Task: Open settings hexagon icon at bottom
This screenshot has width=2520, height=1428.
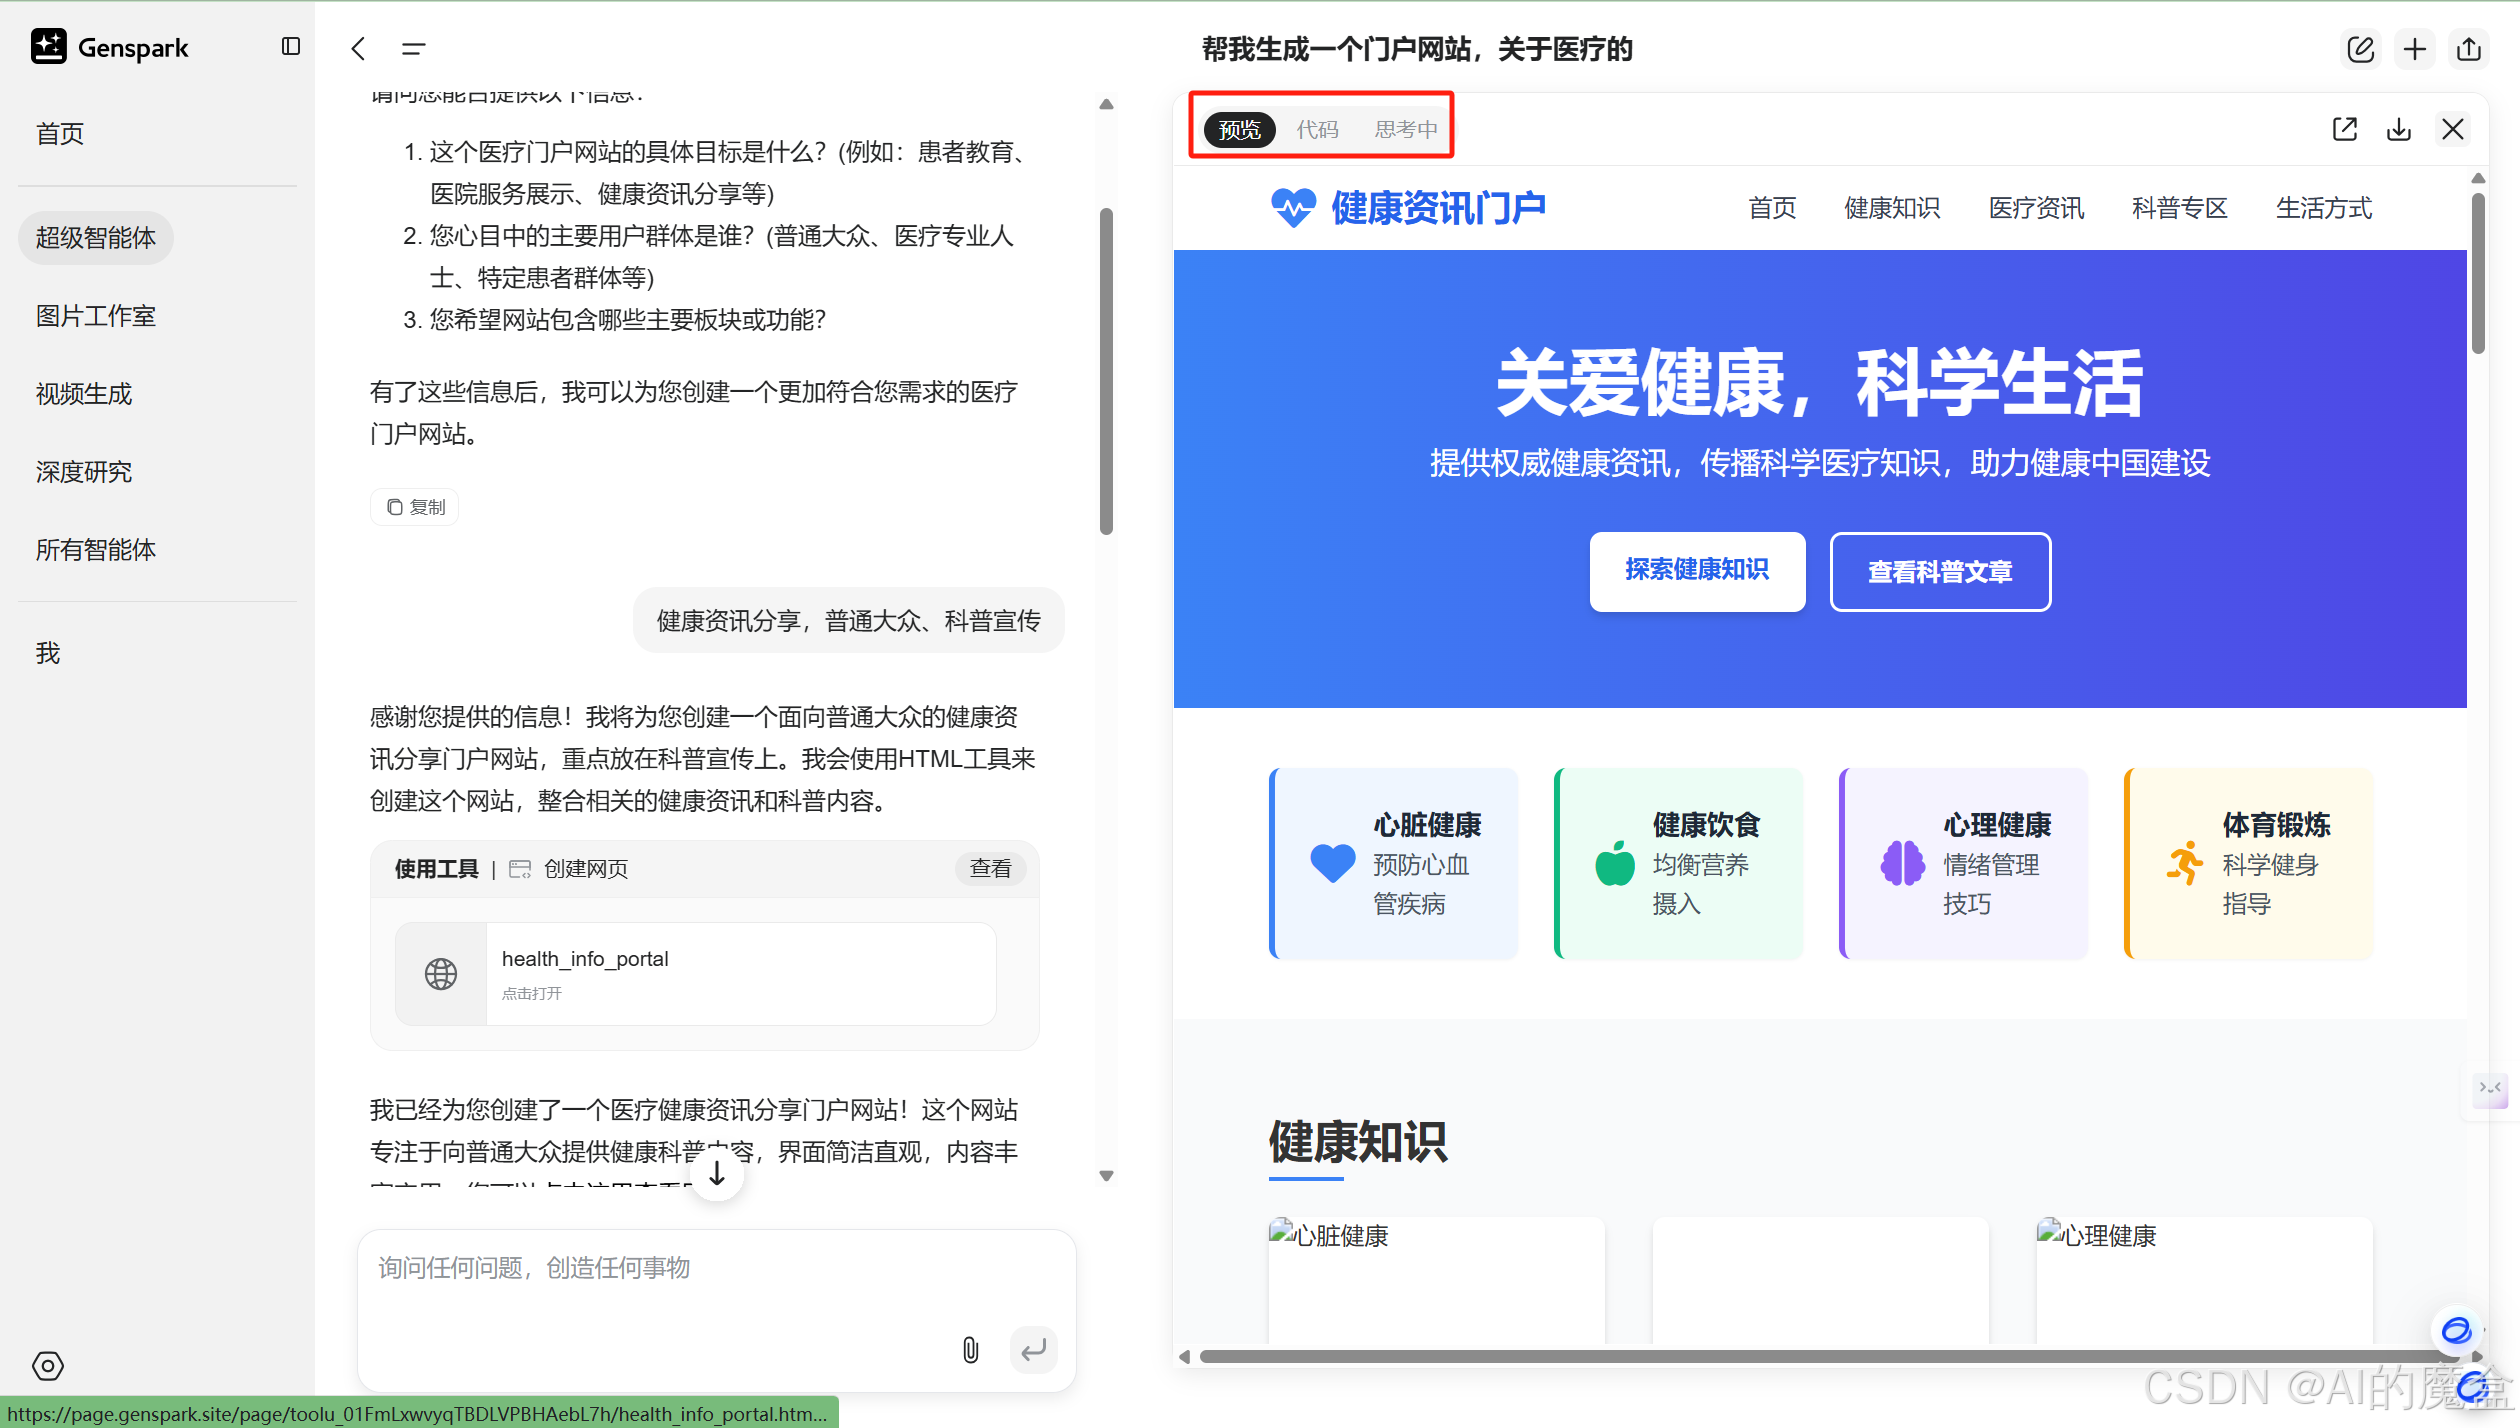Action: click(48, 1365)
